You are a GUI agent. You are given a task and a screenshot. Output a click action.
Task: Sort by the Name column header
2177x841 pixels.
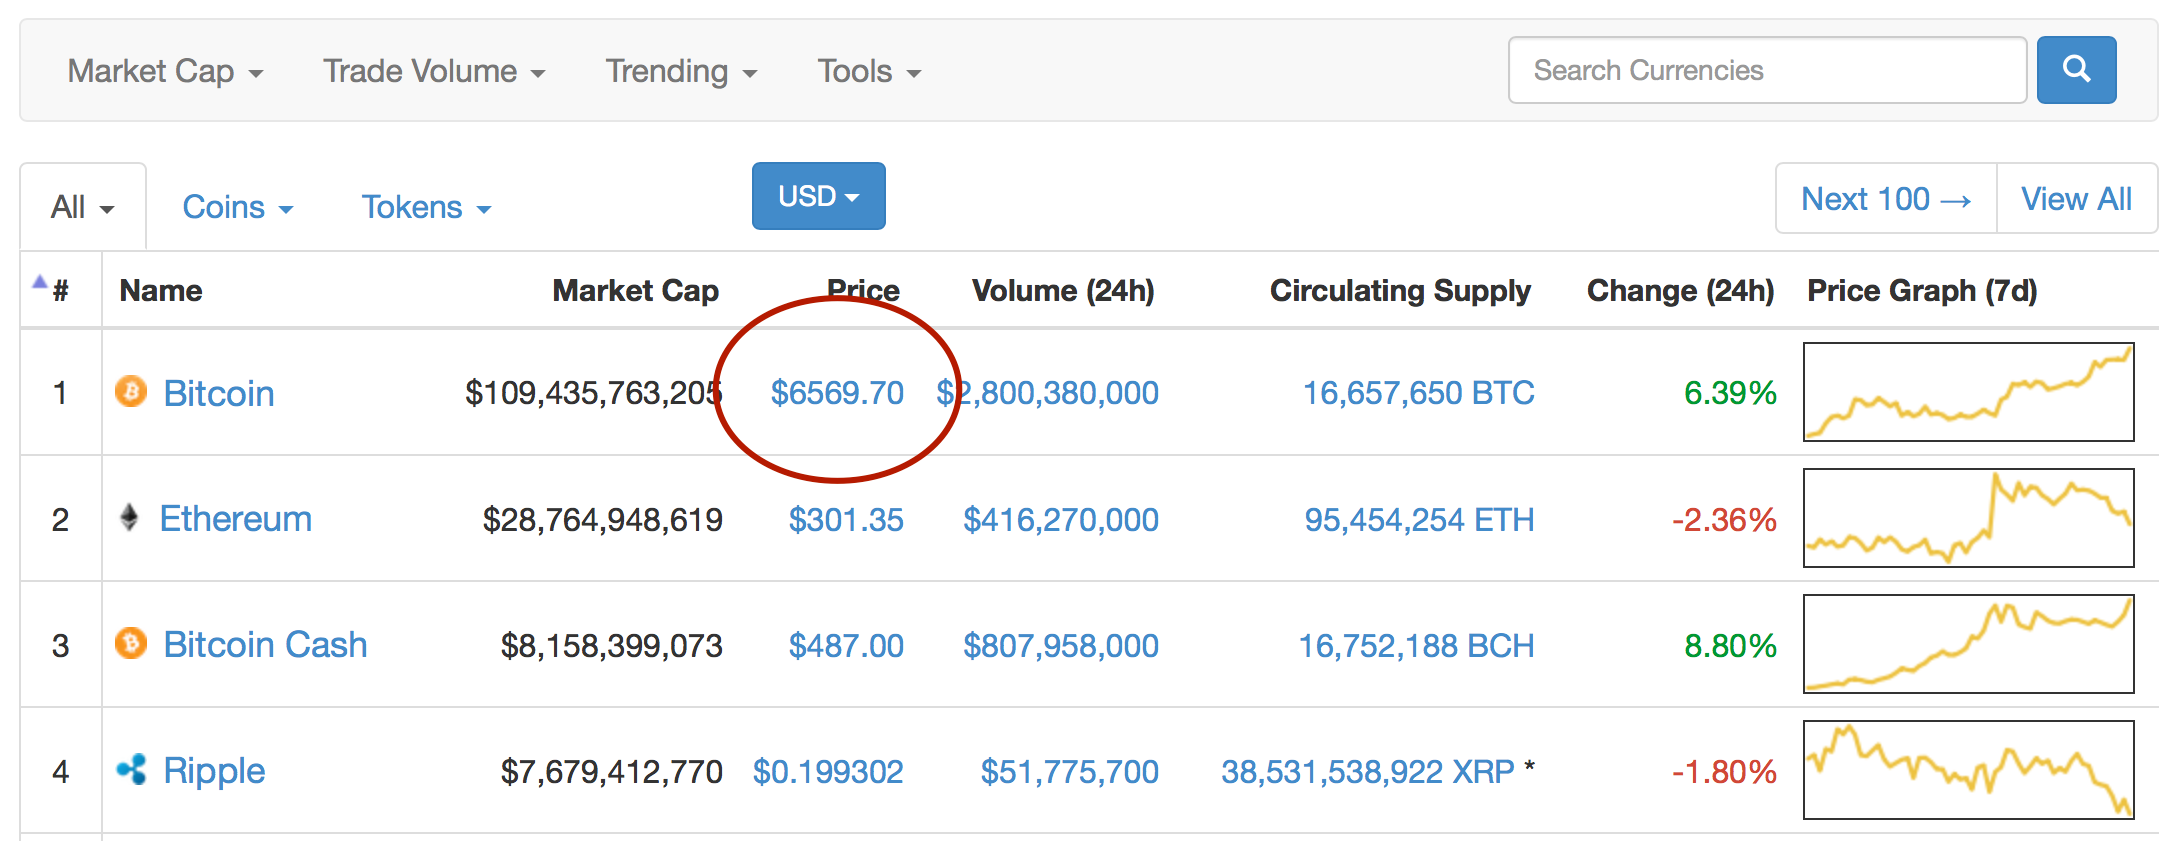pyautogui.click(x=161, y=291)
